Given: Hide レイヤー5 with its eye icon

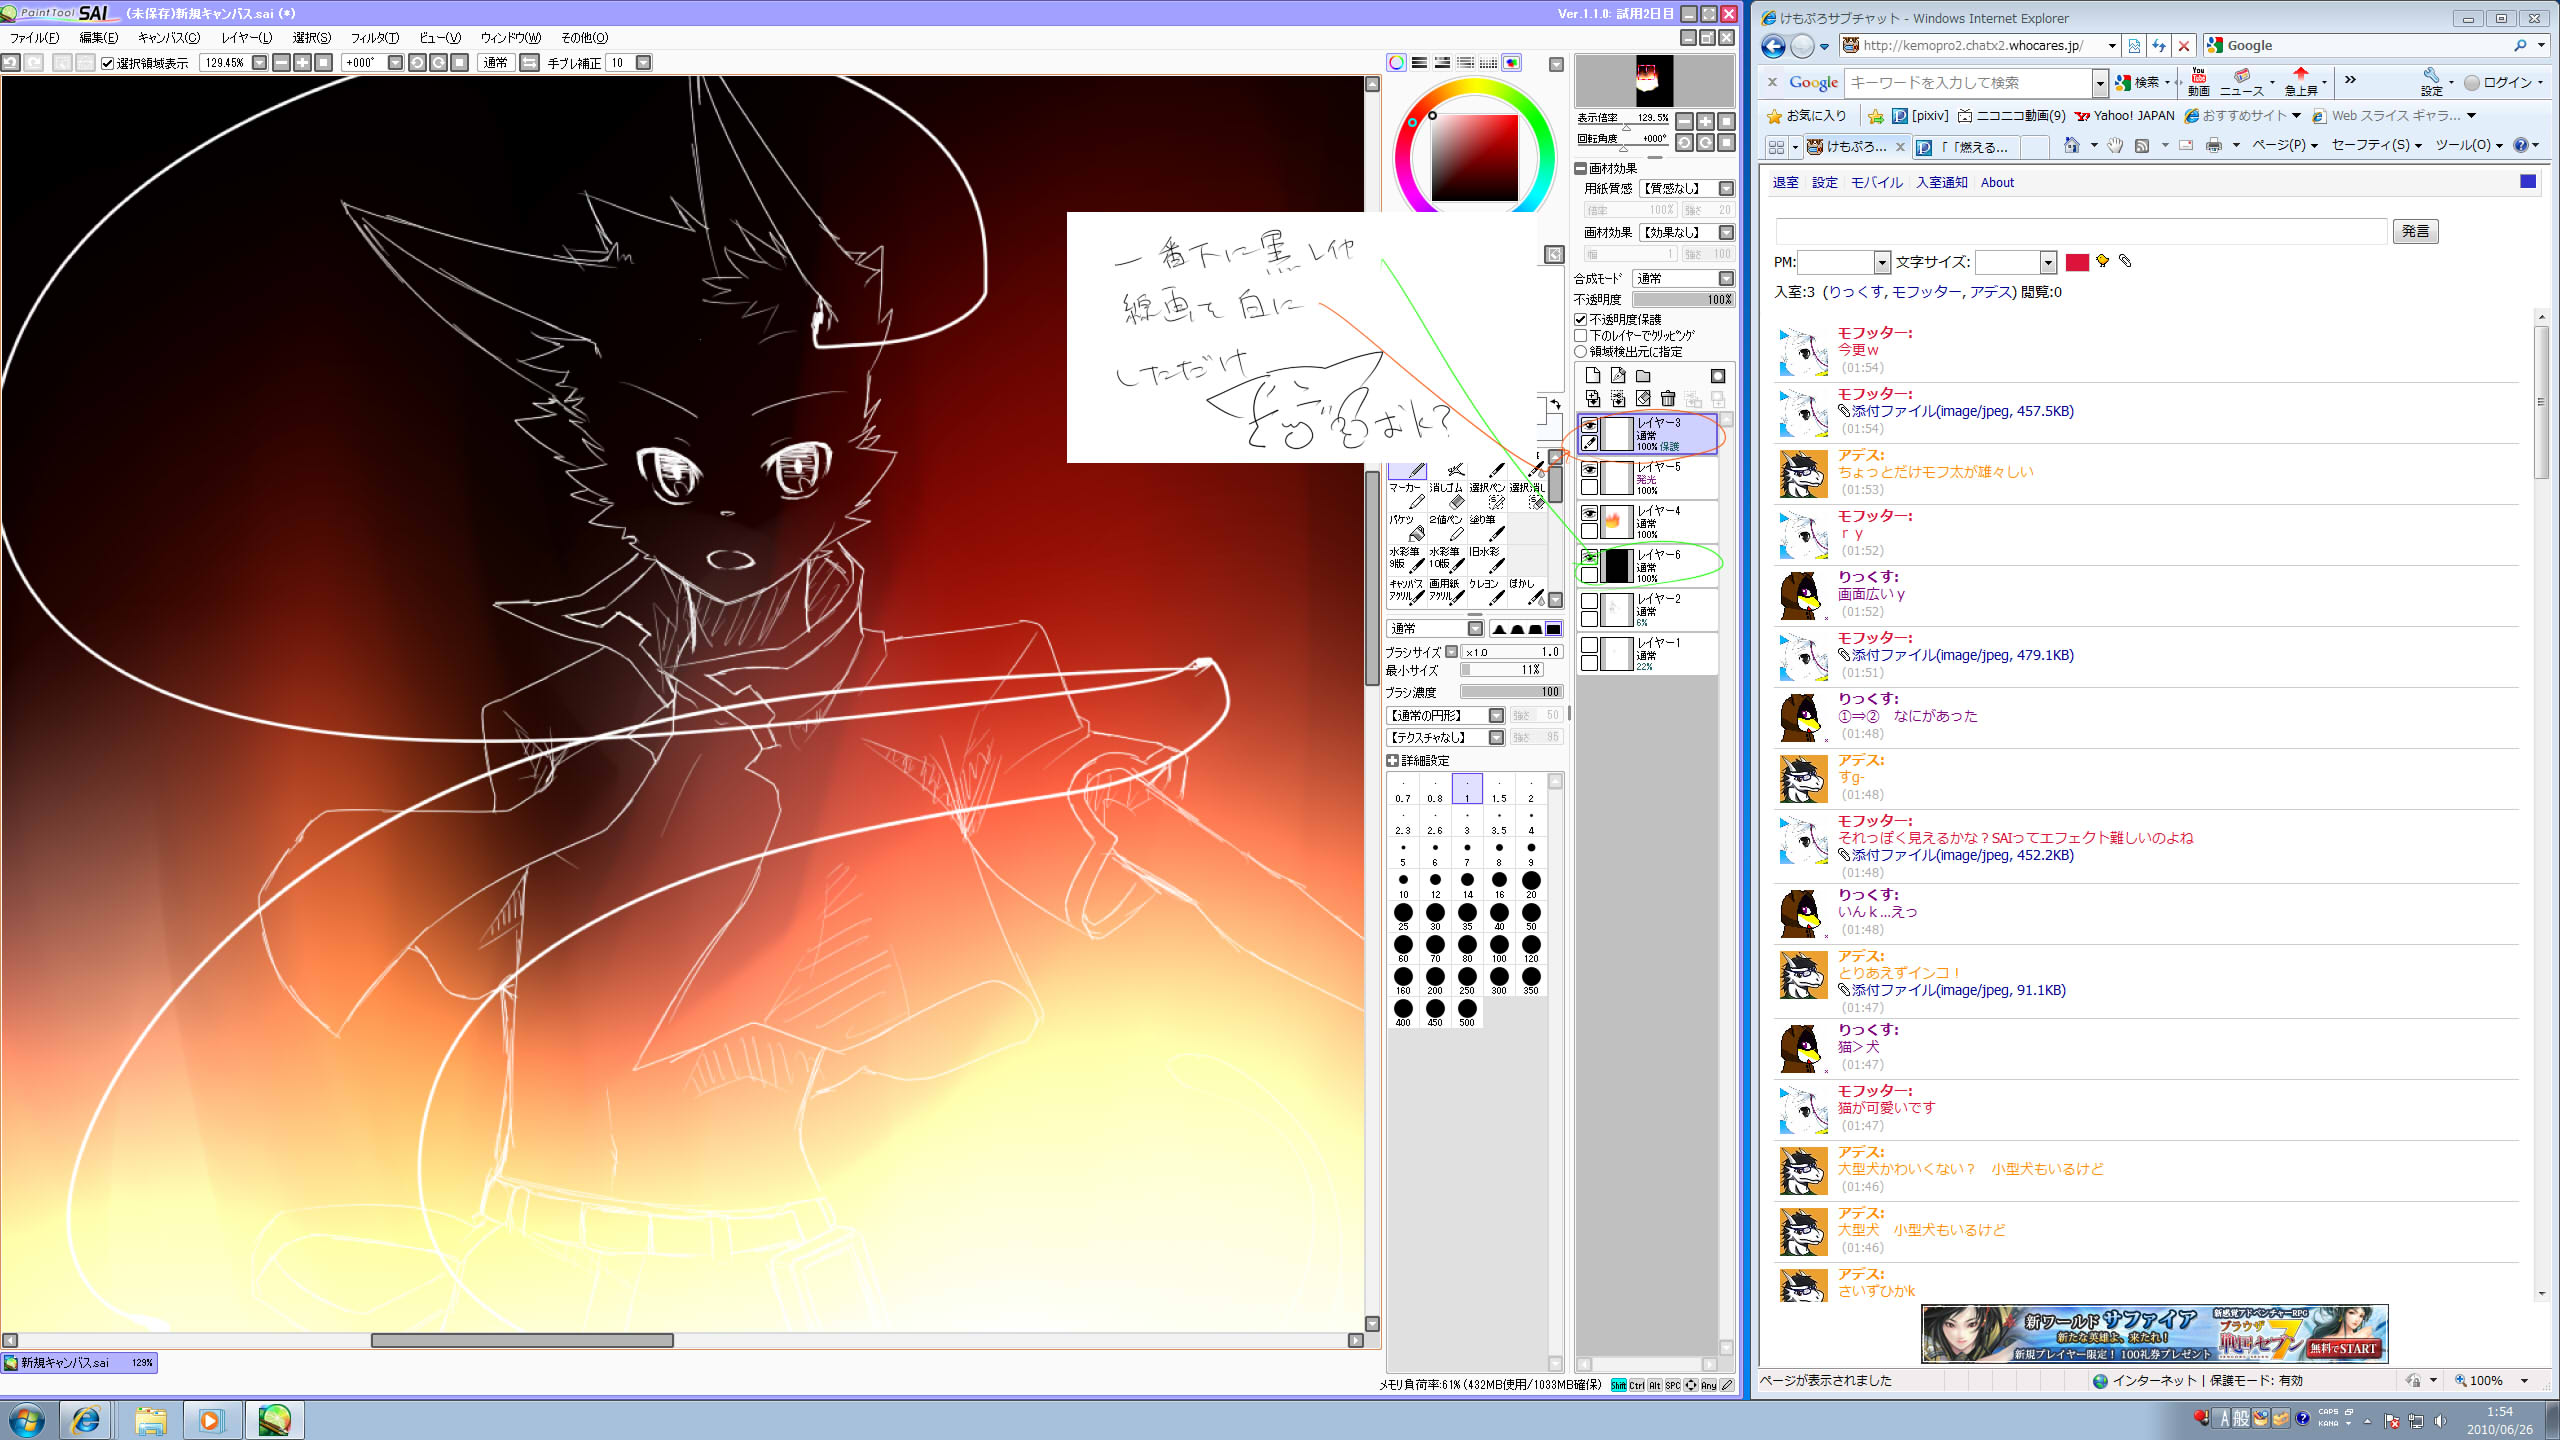Looking at the screenshot, I should point(1589,469).
